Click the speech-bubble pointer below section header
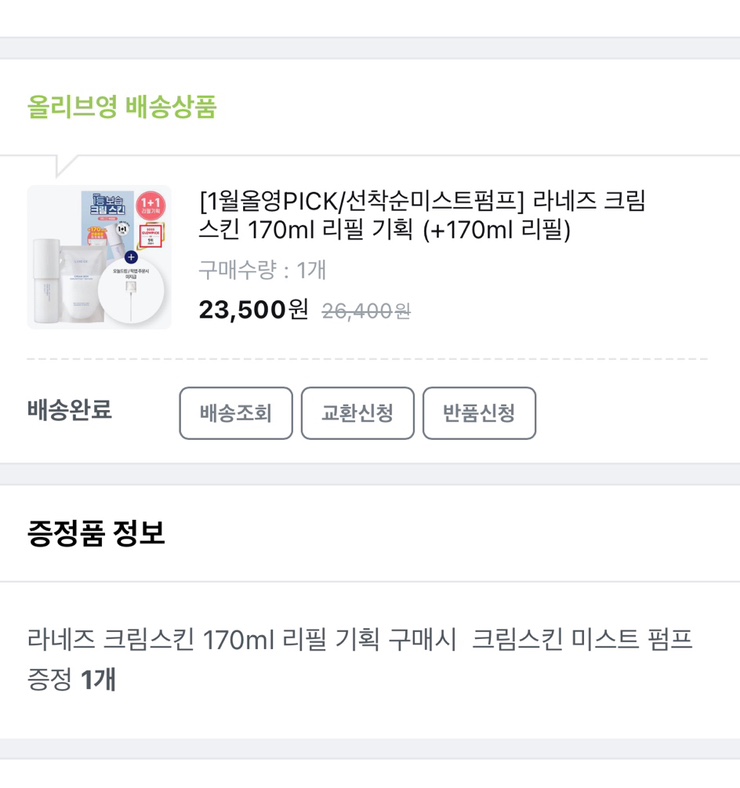740x788 pixels. (67, 165)
